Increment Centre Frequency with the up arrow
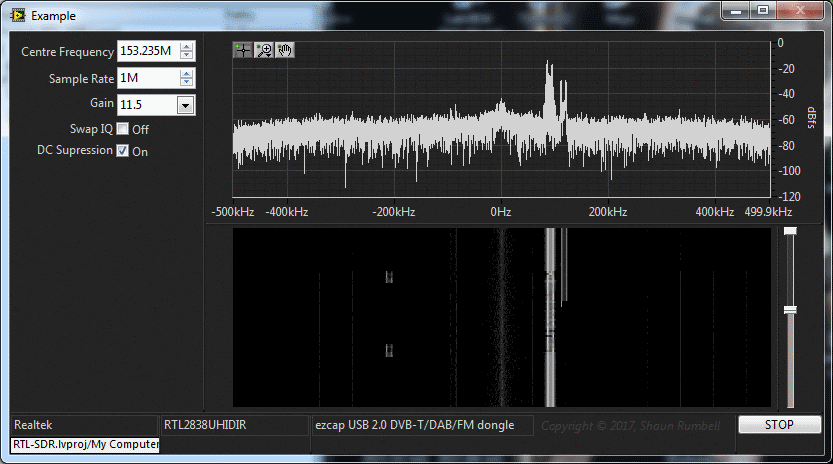The image size is (833, 464). point(187,47)
